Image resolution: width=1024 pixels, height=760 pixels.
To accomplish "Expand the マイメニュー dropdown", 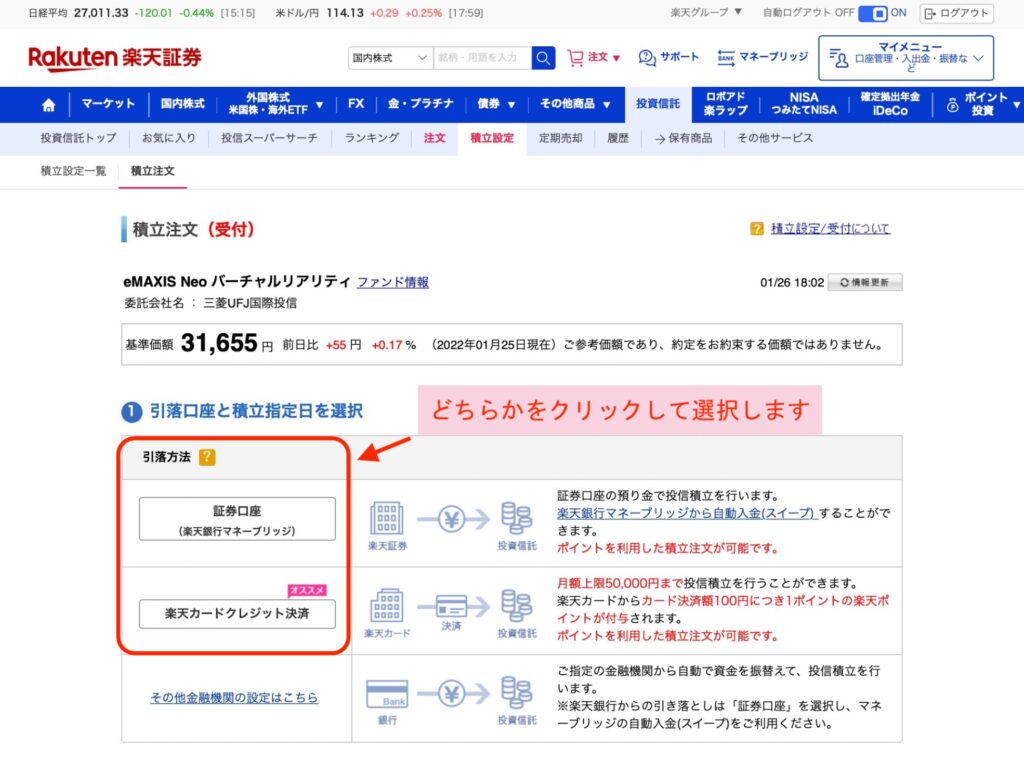I will (x=906, y=58).
